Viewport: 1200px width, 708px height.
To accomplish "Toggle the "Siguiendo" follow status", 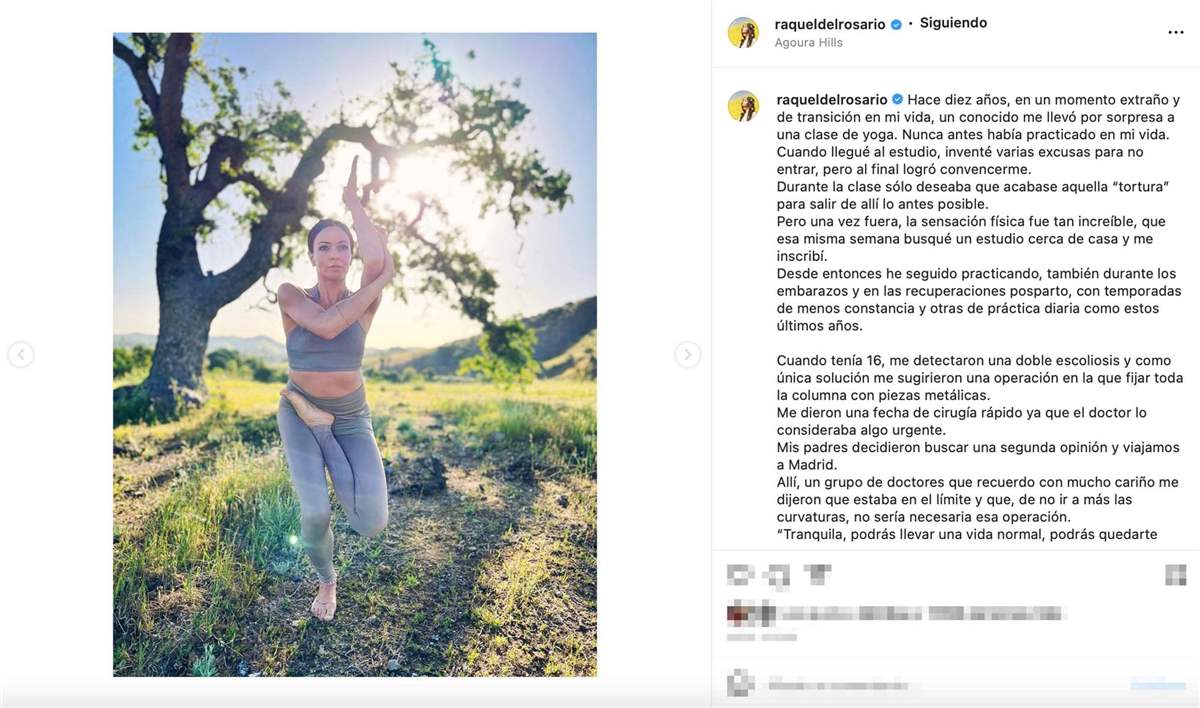I will click(953, 23).
